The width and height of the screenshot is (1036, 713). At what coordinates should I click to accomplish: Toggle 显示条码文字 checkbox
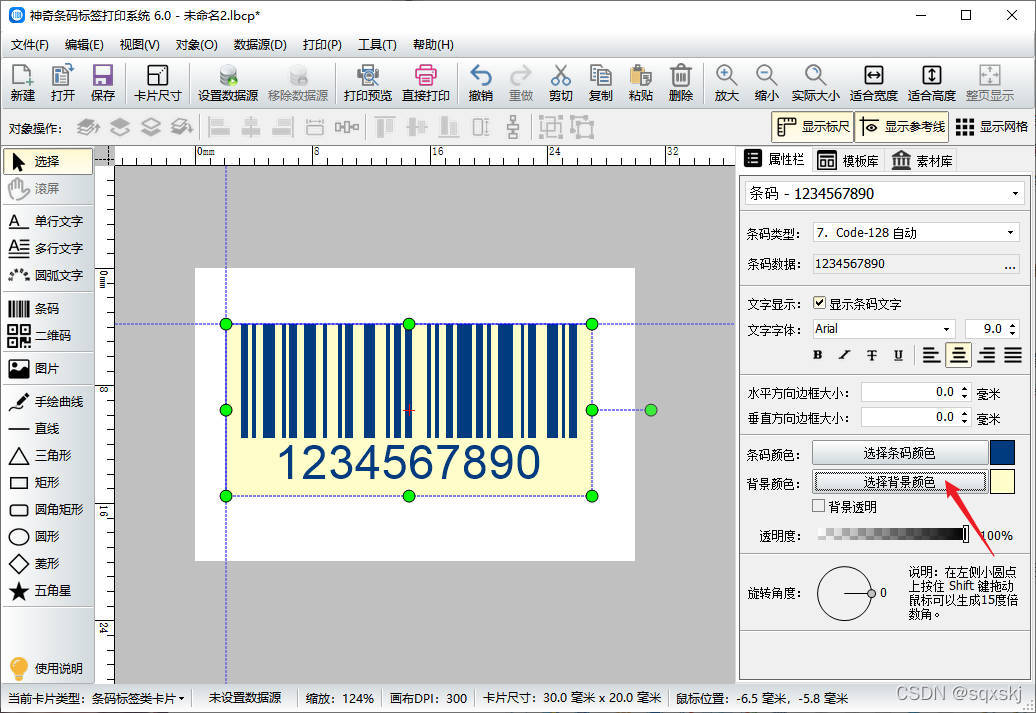[819, 303]
